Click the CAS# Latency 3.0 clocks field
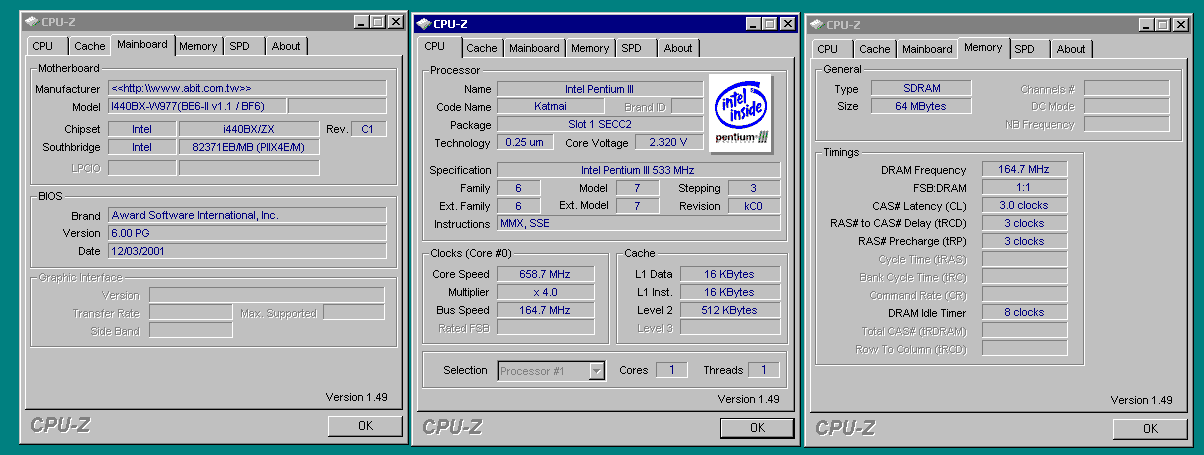1204x455 pixels. click(1024, 205)
